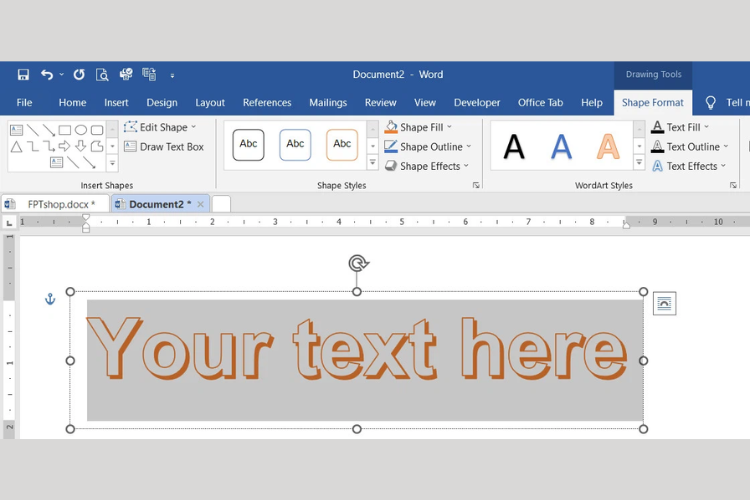Image resolution: width=750 pixels, height=500 pixels.
Task: Switch to the Review tab
Action: [x=380, y=102]
